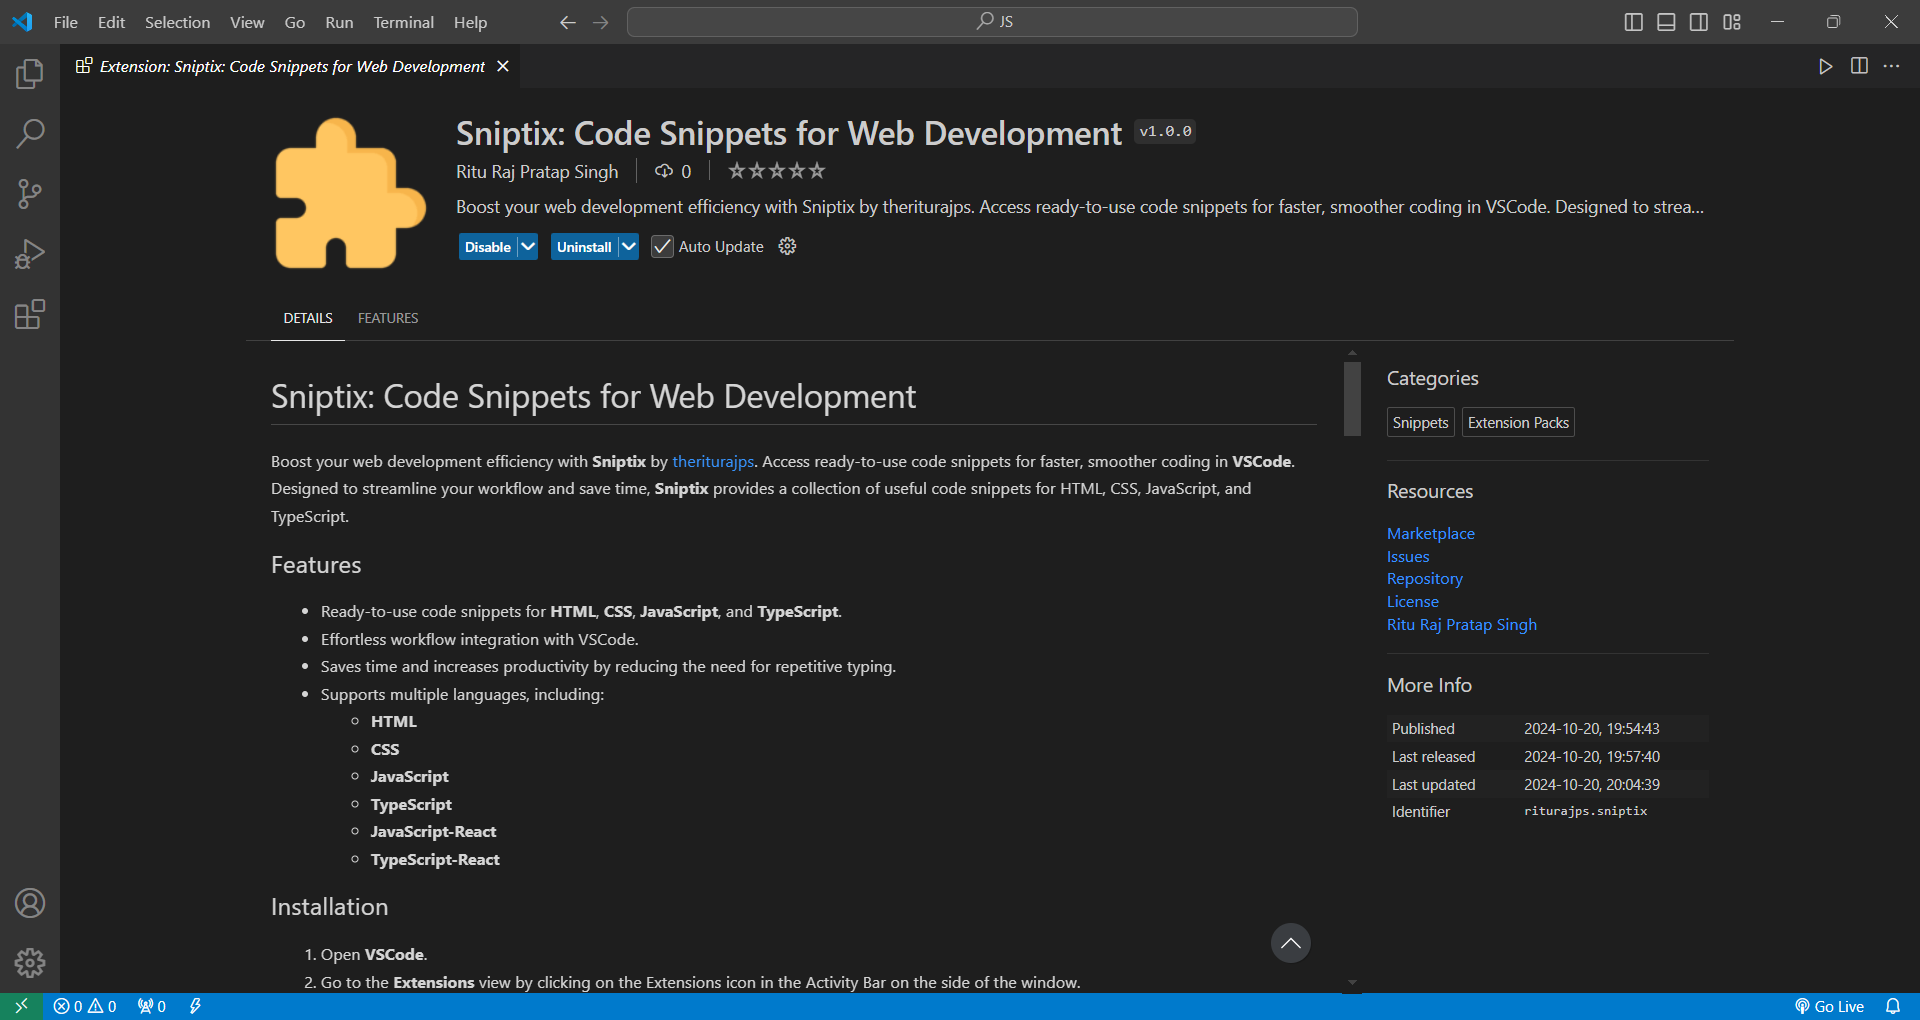Open errors and warnings in status bar

85,1006
